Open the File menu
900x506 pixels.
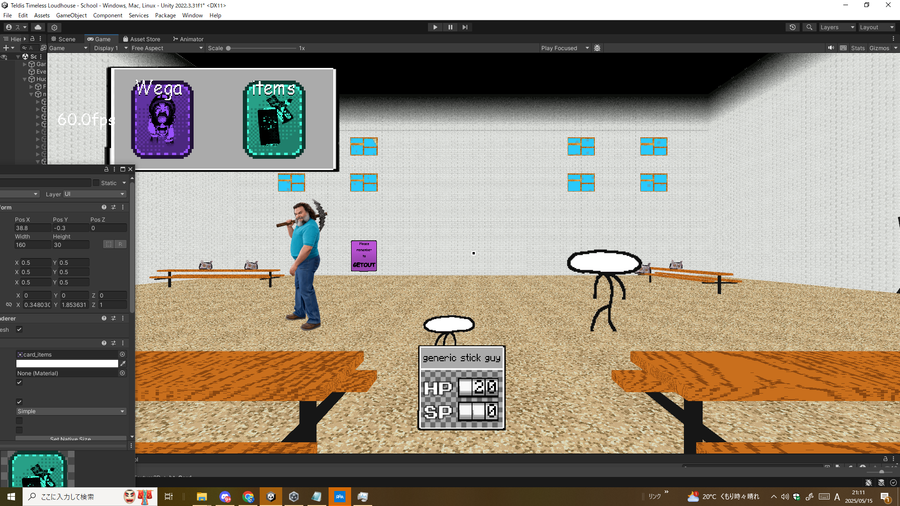pos(7,15)
